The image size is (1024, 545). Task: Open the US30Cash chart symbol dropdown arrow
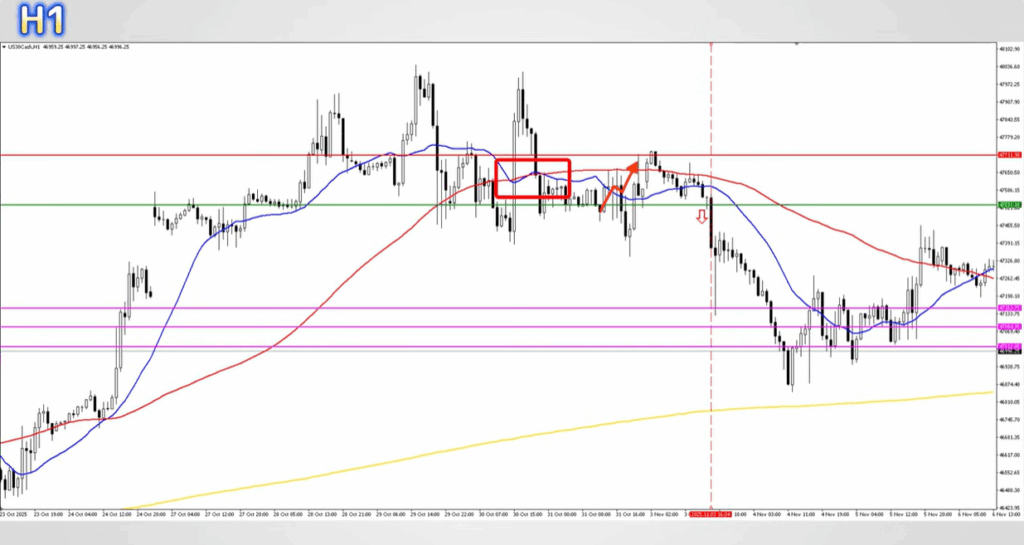4,47
